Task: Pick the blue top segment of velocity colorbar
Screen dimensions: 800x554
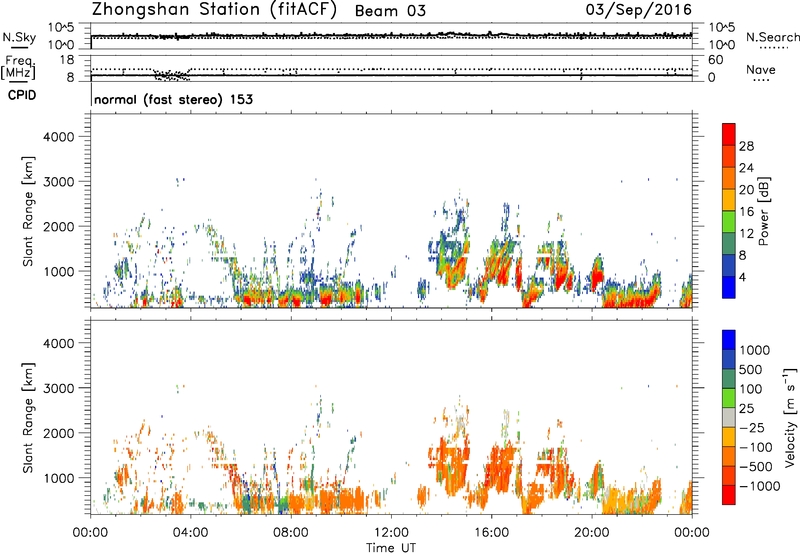Action: pos(729,340)
